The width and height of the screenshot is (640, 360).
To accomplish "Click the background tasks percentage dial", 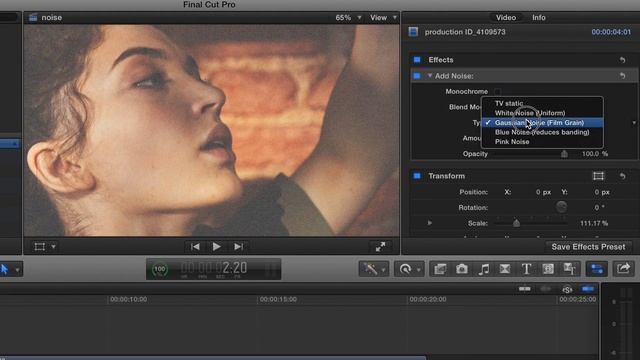I will pyautogui.click(x=160, y=269).
